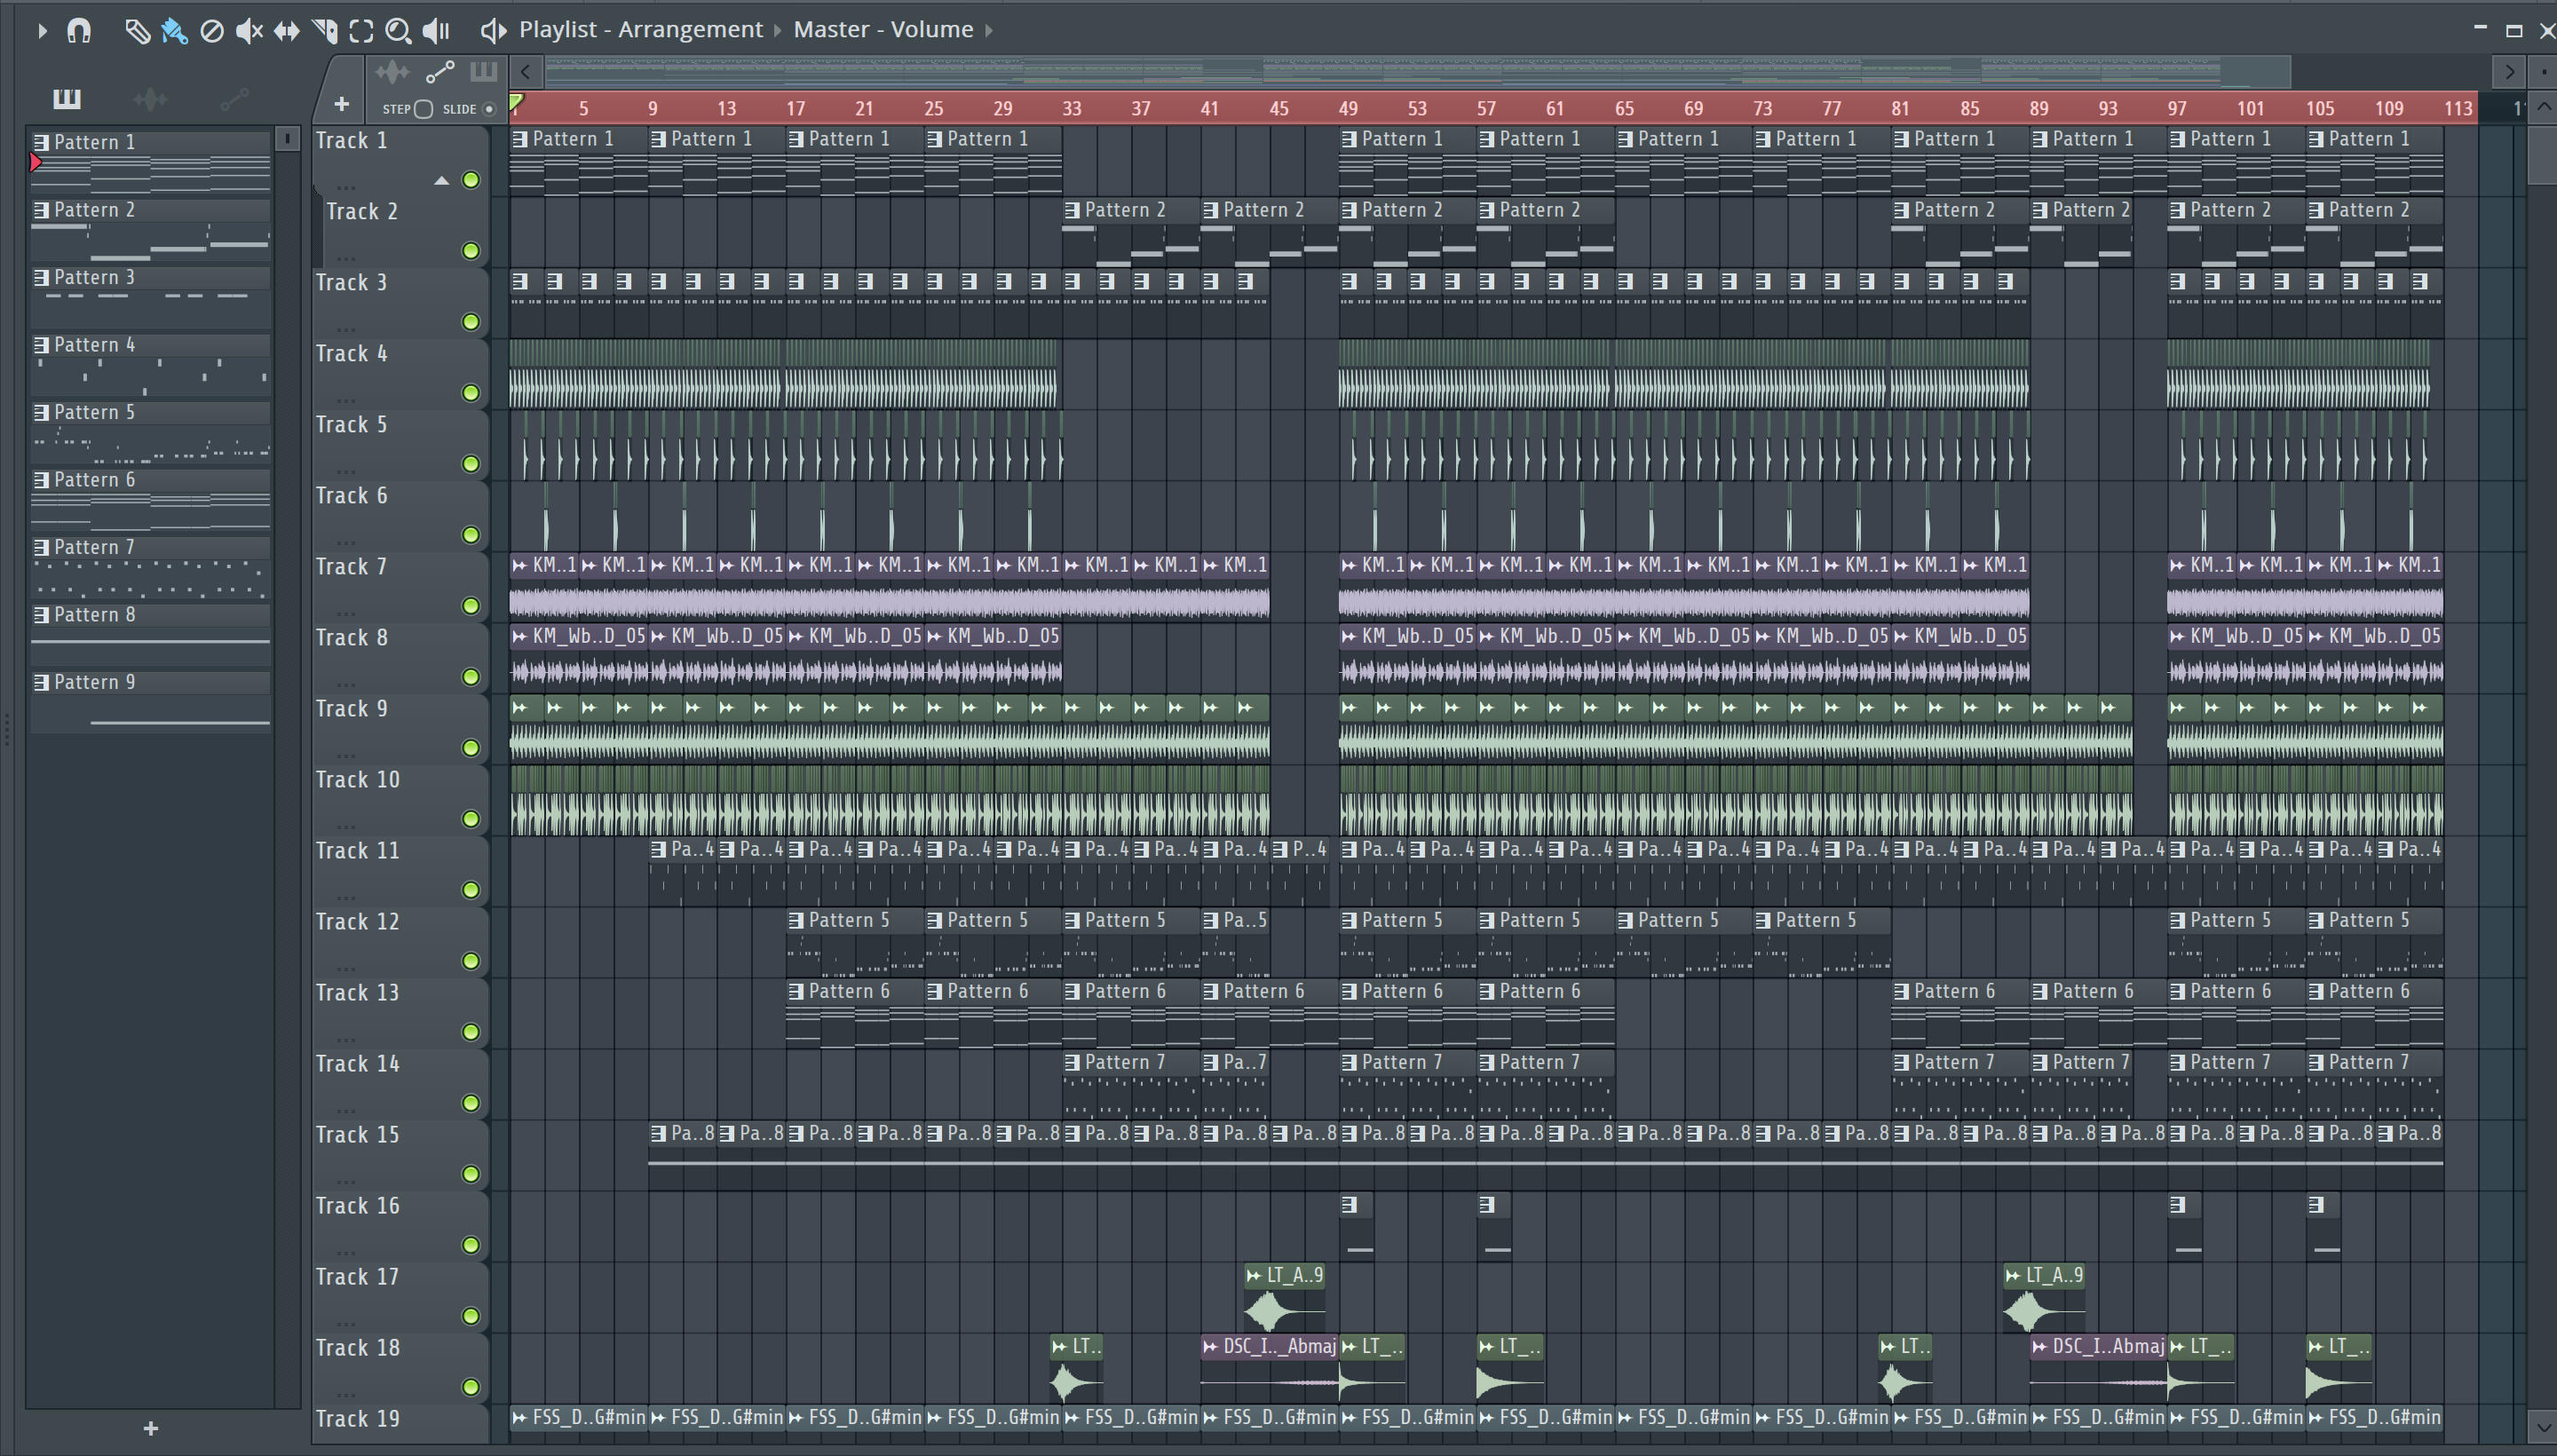Click the playlist overview minimap scrollbar
This screenshot has width=2557, height=1456.
(1417, 72)
